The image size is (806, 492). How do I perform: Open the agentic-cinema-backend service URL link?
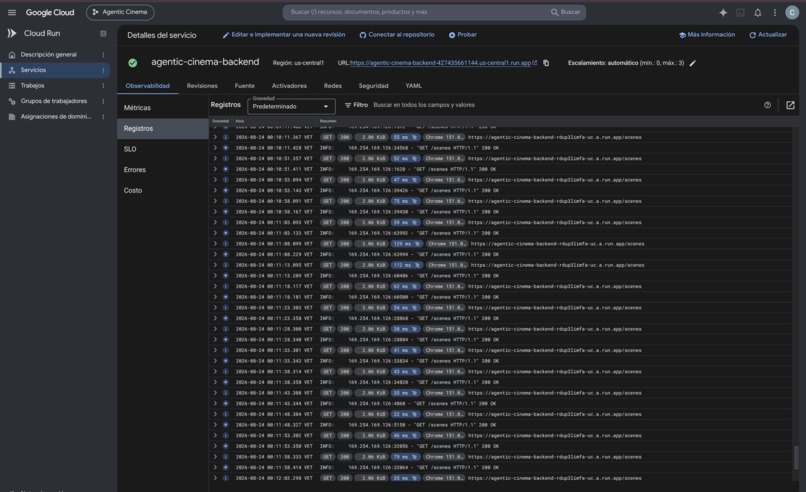(443, 63)
